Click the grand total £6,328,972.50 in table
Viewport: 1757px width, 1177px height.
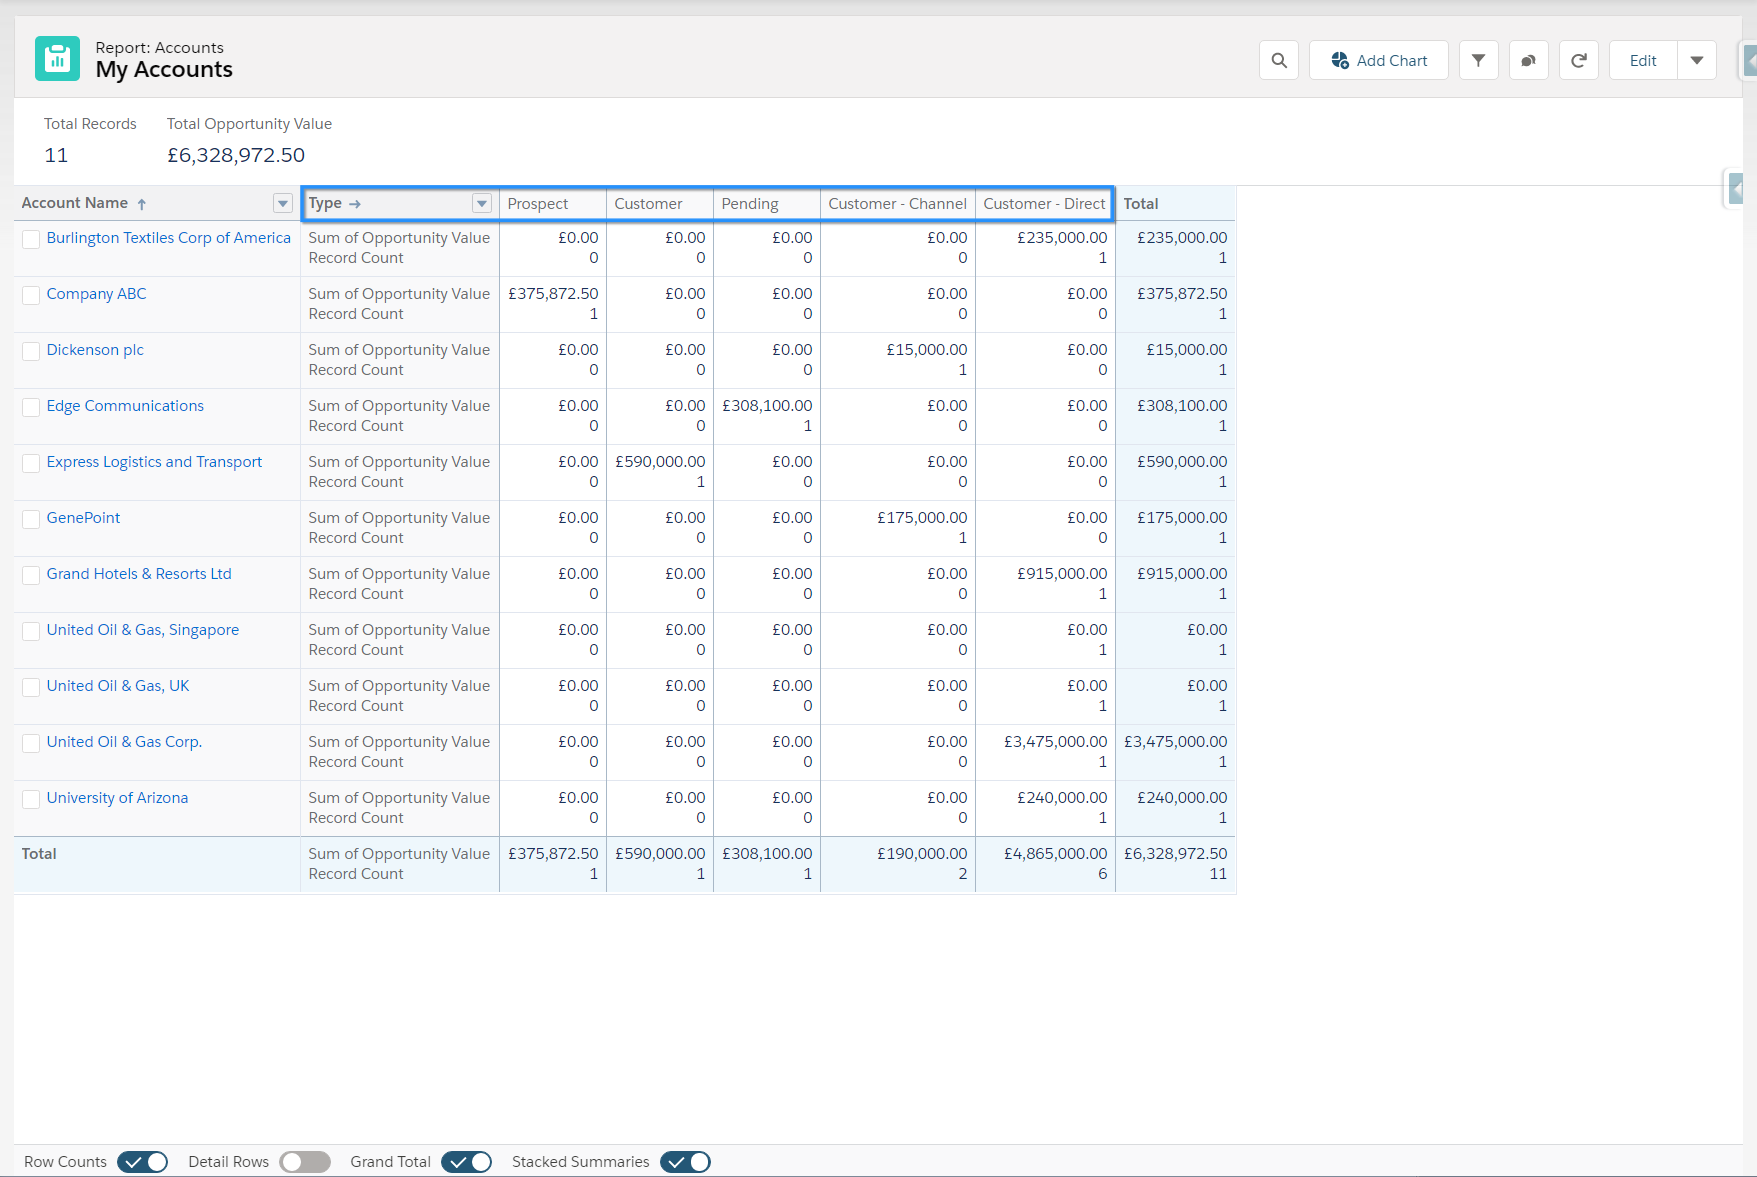click(x=1176, y=854)
